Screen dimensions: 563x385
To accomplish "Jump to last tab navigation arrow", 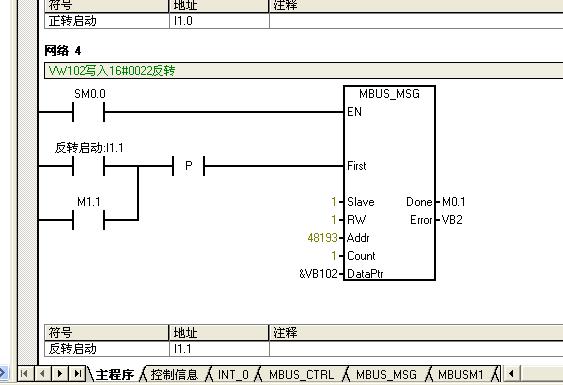I will pos(78,374).
